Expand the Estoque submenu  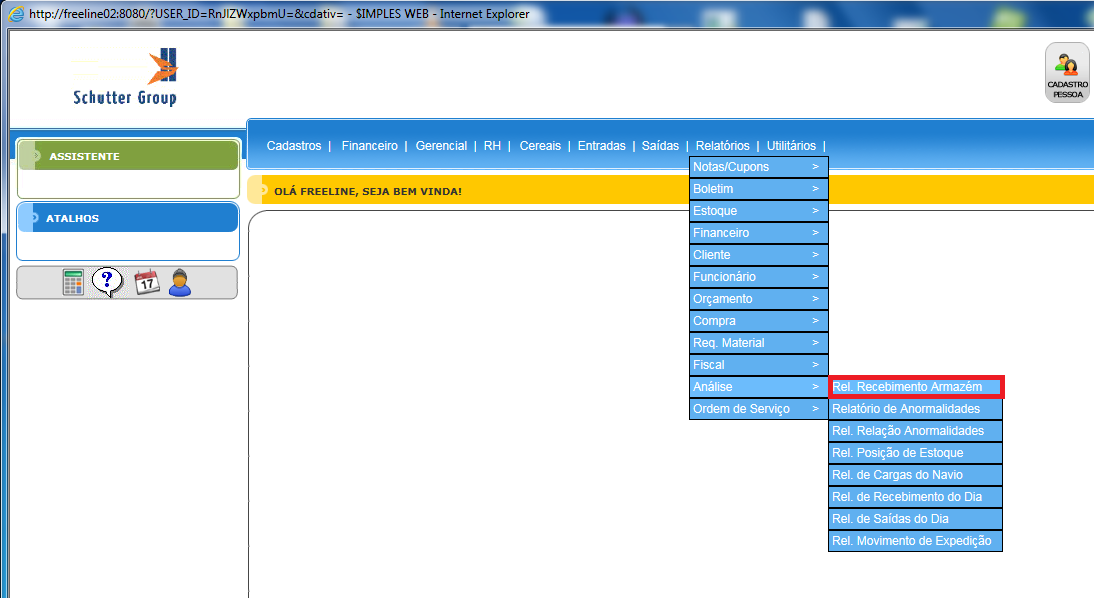coord(758,211)
